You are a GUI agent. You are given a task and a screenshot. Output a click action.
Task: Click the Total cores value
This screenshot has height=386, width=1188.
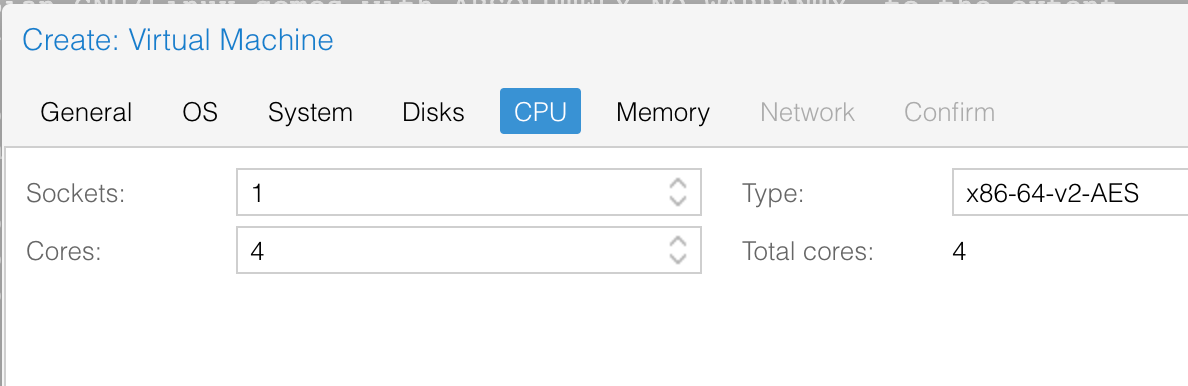tap(959, 251)
